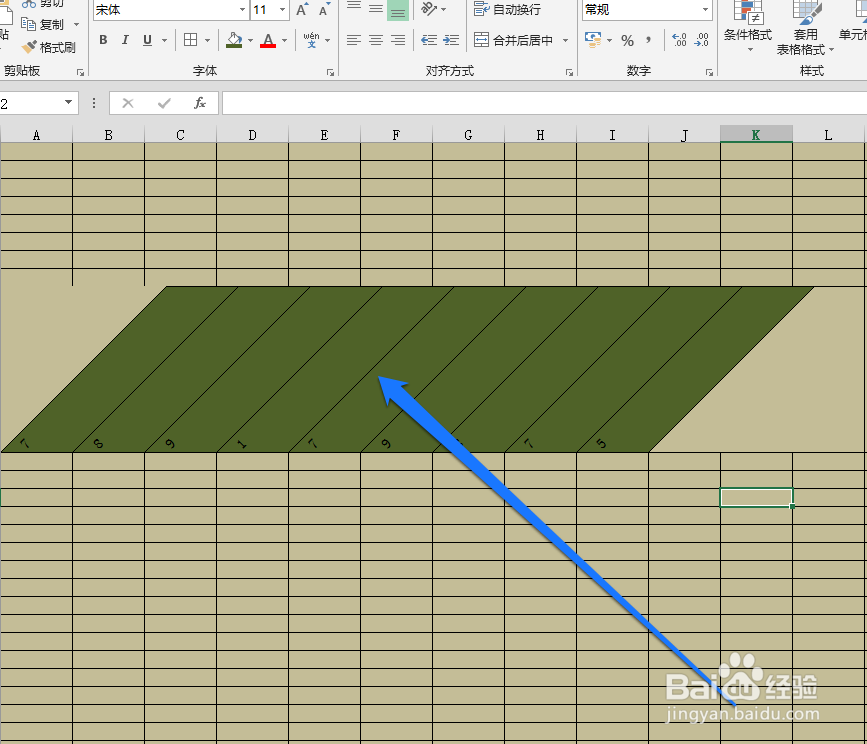Open font color dropdown arrow
867x744 pixels.
[x=284, y=40]
